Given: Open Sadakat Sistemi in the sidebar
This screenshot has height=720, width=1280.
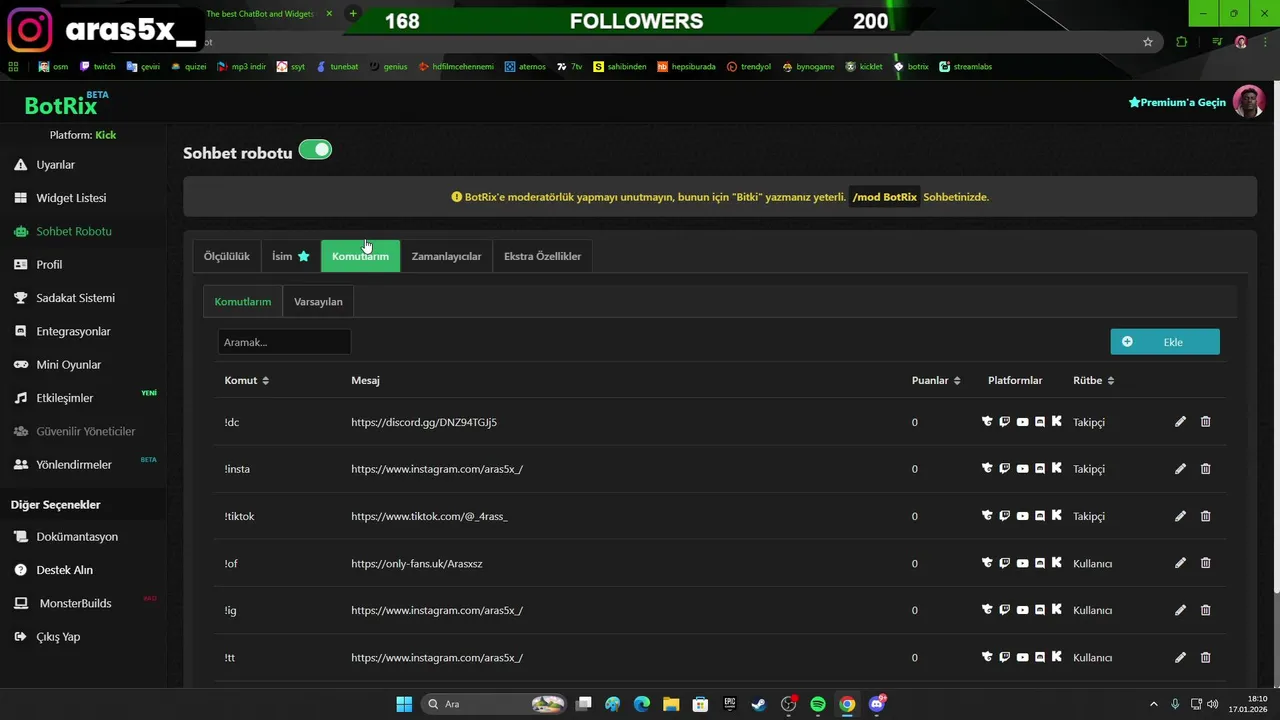Looking at the screenshot, I should coord(75,298).
